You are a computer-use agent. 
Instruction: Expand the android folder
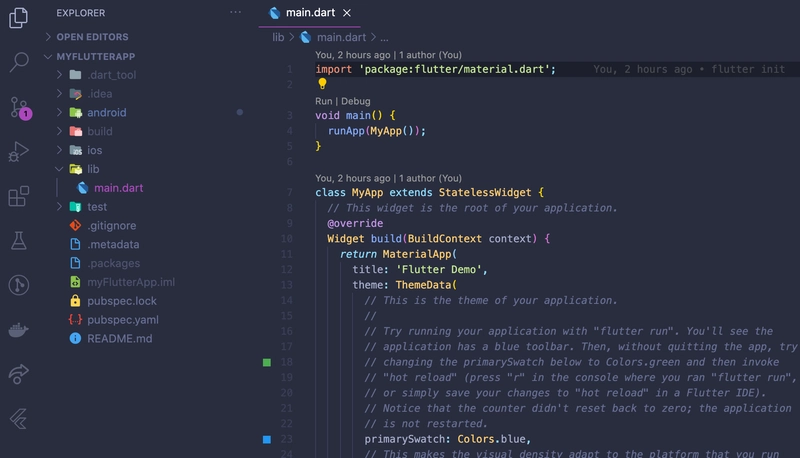coord(106,113)
